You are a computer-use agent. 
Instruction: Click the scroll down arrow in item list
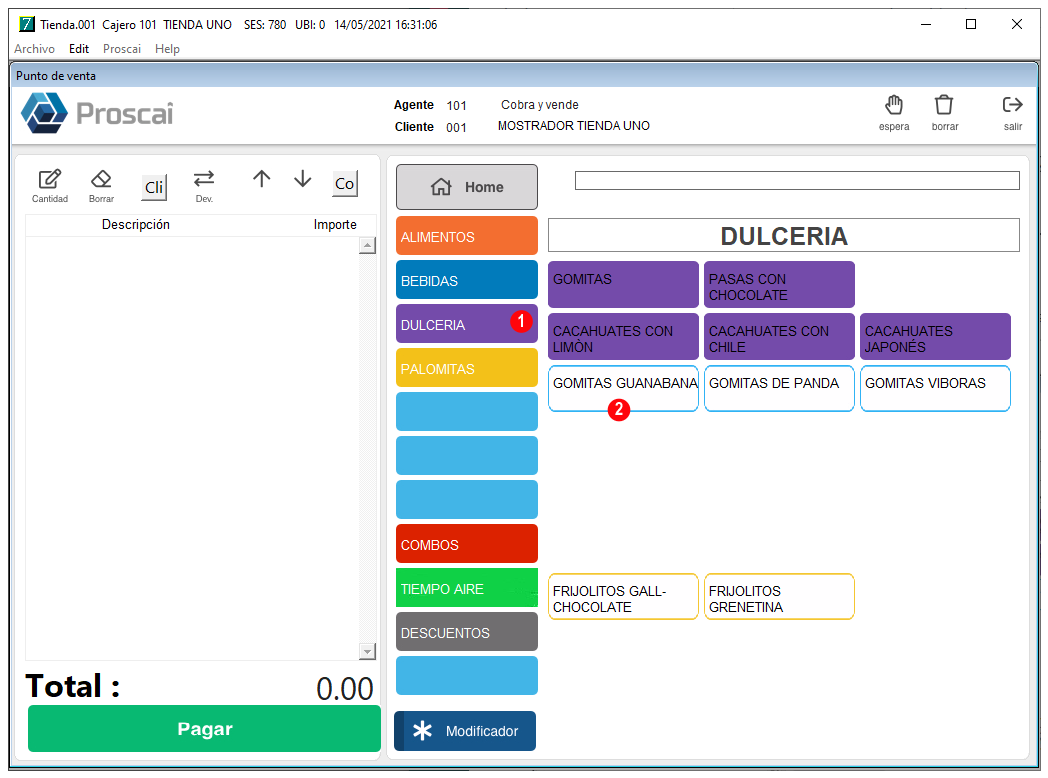[368, 651]
